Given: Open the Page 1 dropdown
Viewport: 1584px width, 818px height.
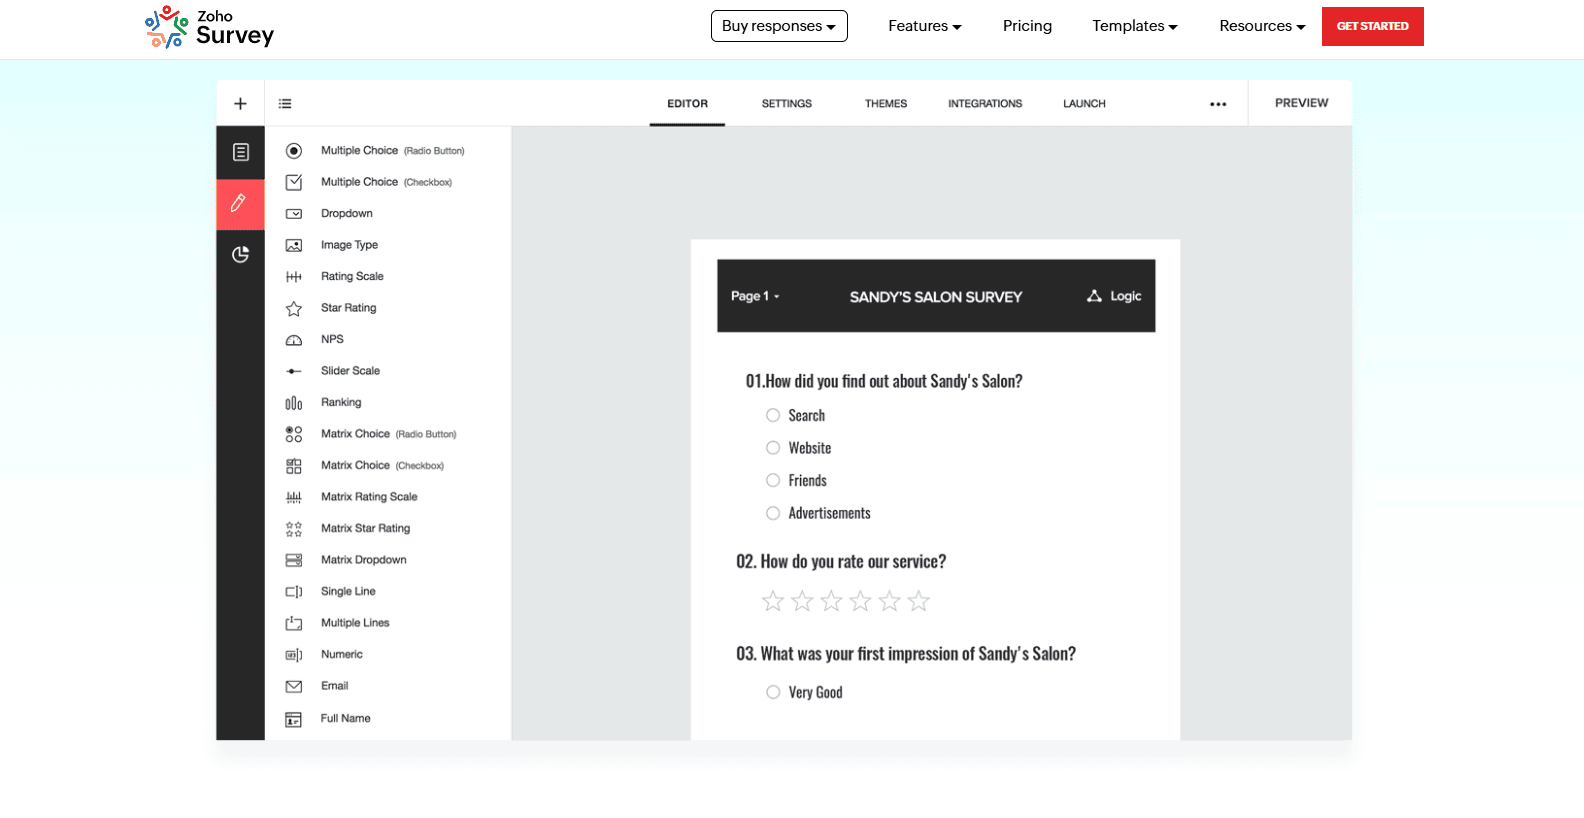Looking at the screenshot, I should coord(755,296).
